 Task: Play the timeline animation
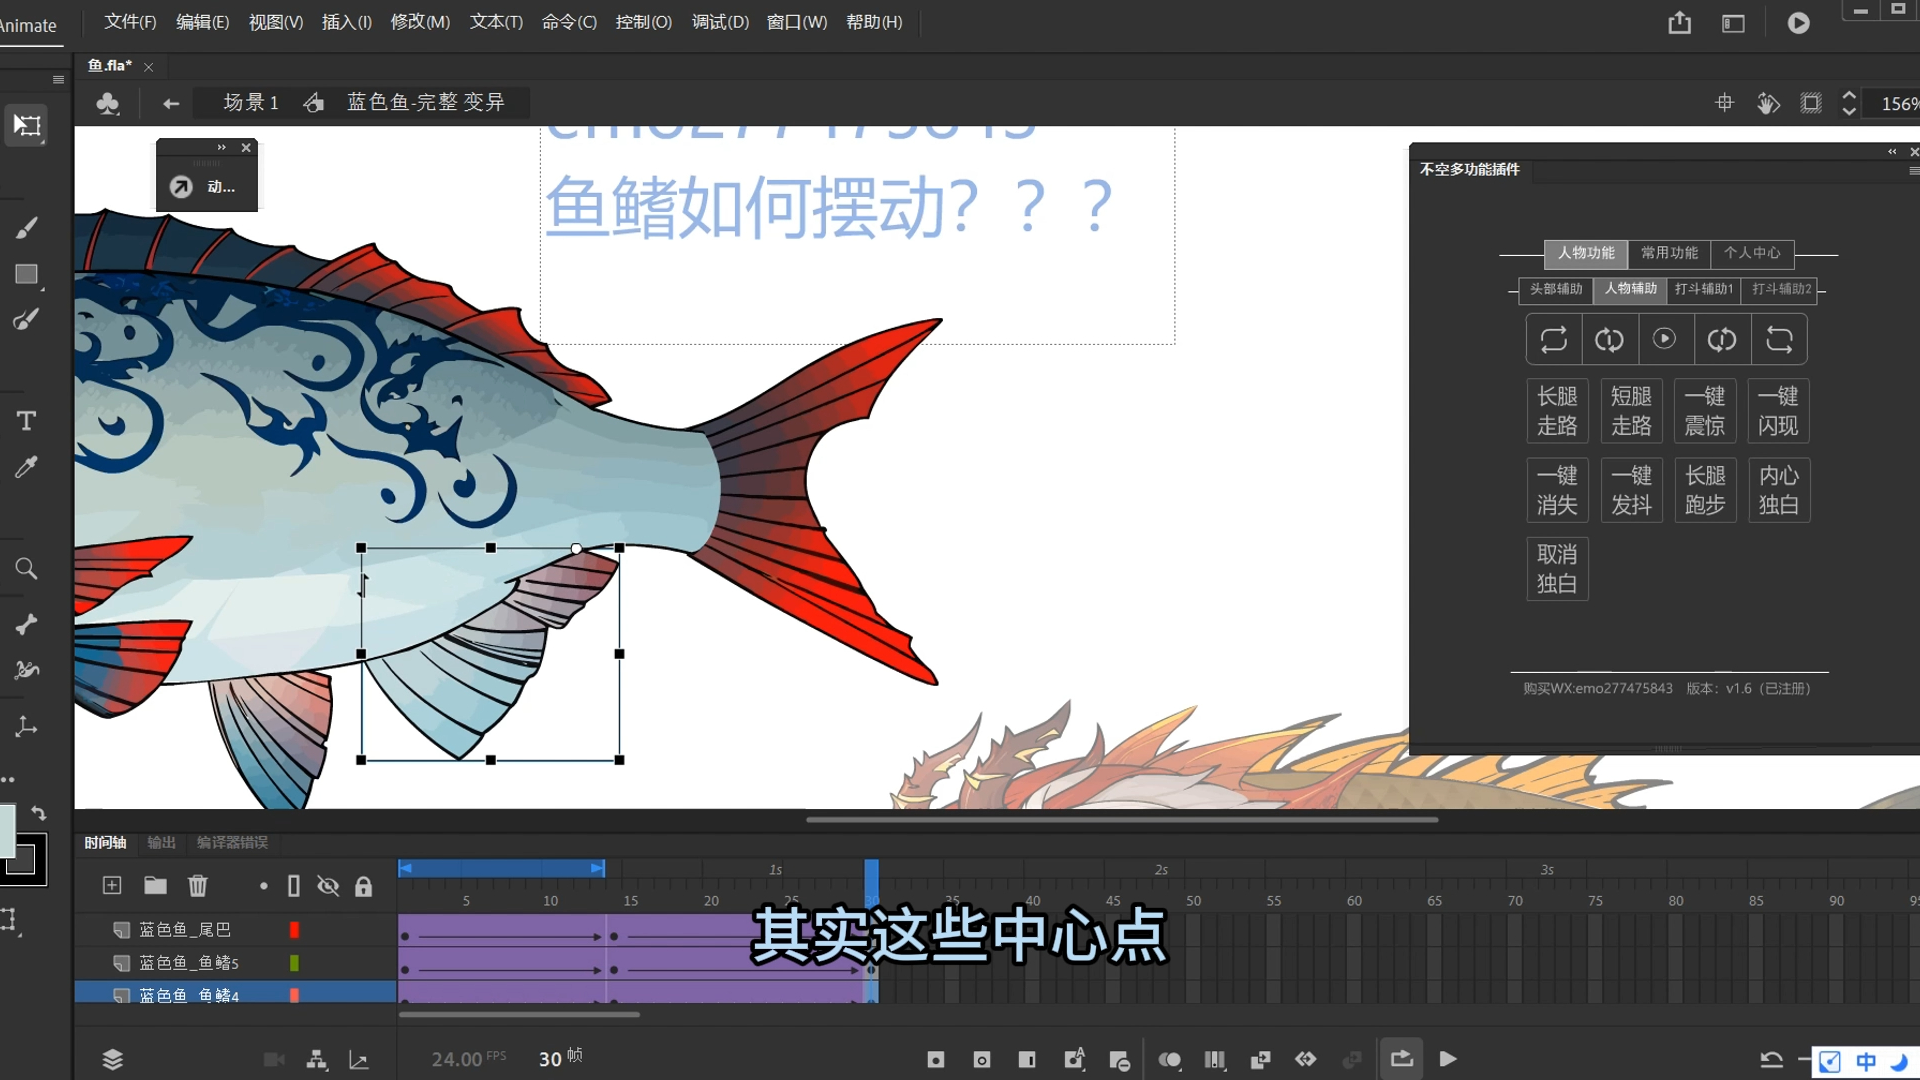pyautogui.click(x=1448, y=1059)
